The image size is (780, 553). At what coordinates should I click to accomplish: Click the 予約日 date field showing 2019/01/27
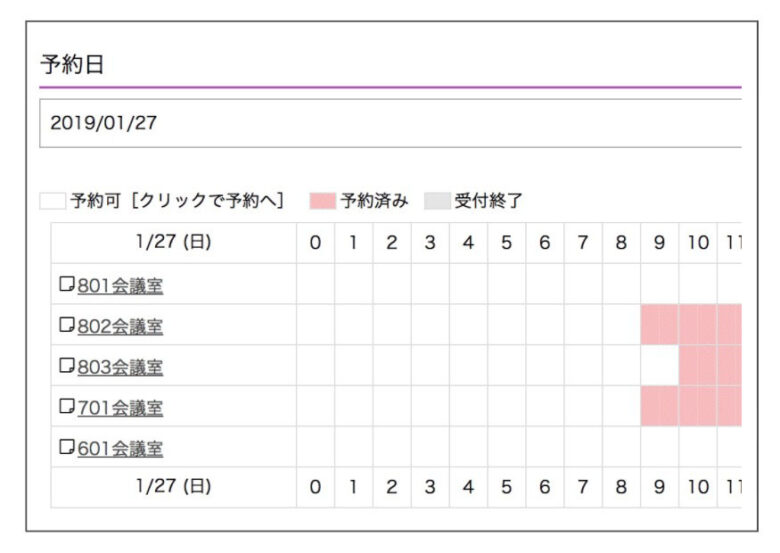click(390, 123)
